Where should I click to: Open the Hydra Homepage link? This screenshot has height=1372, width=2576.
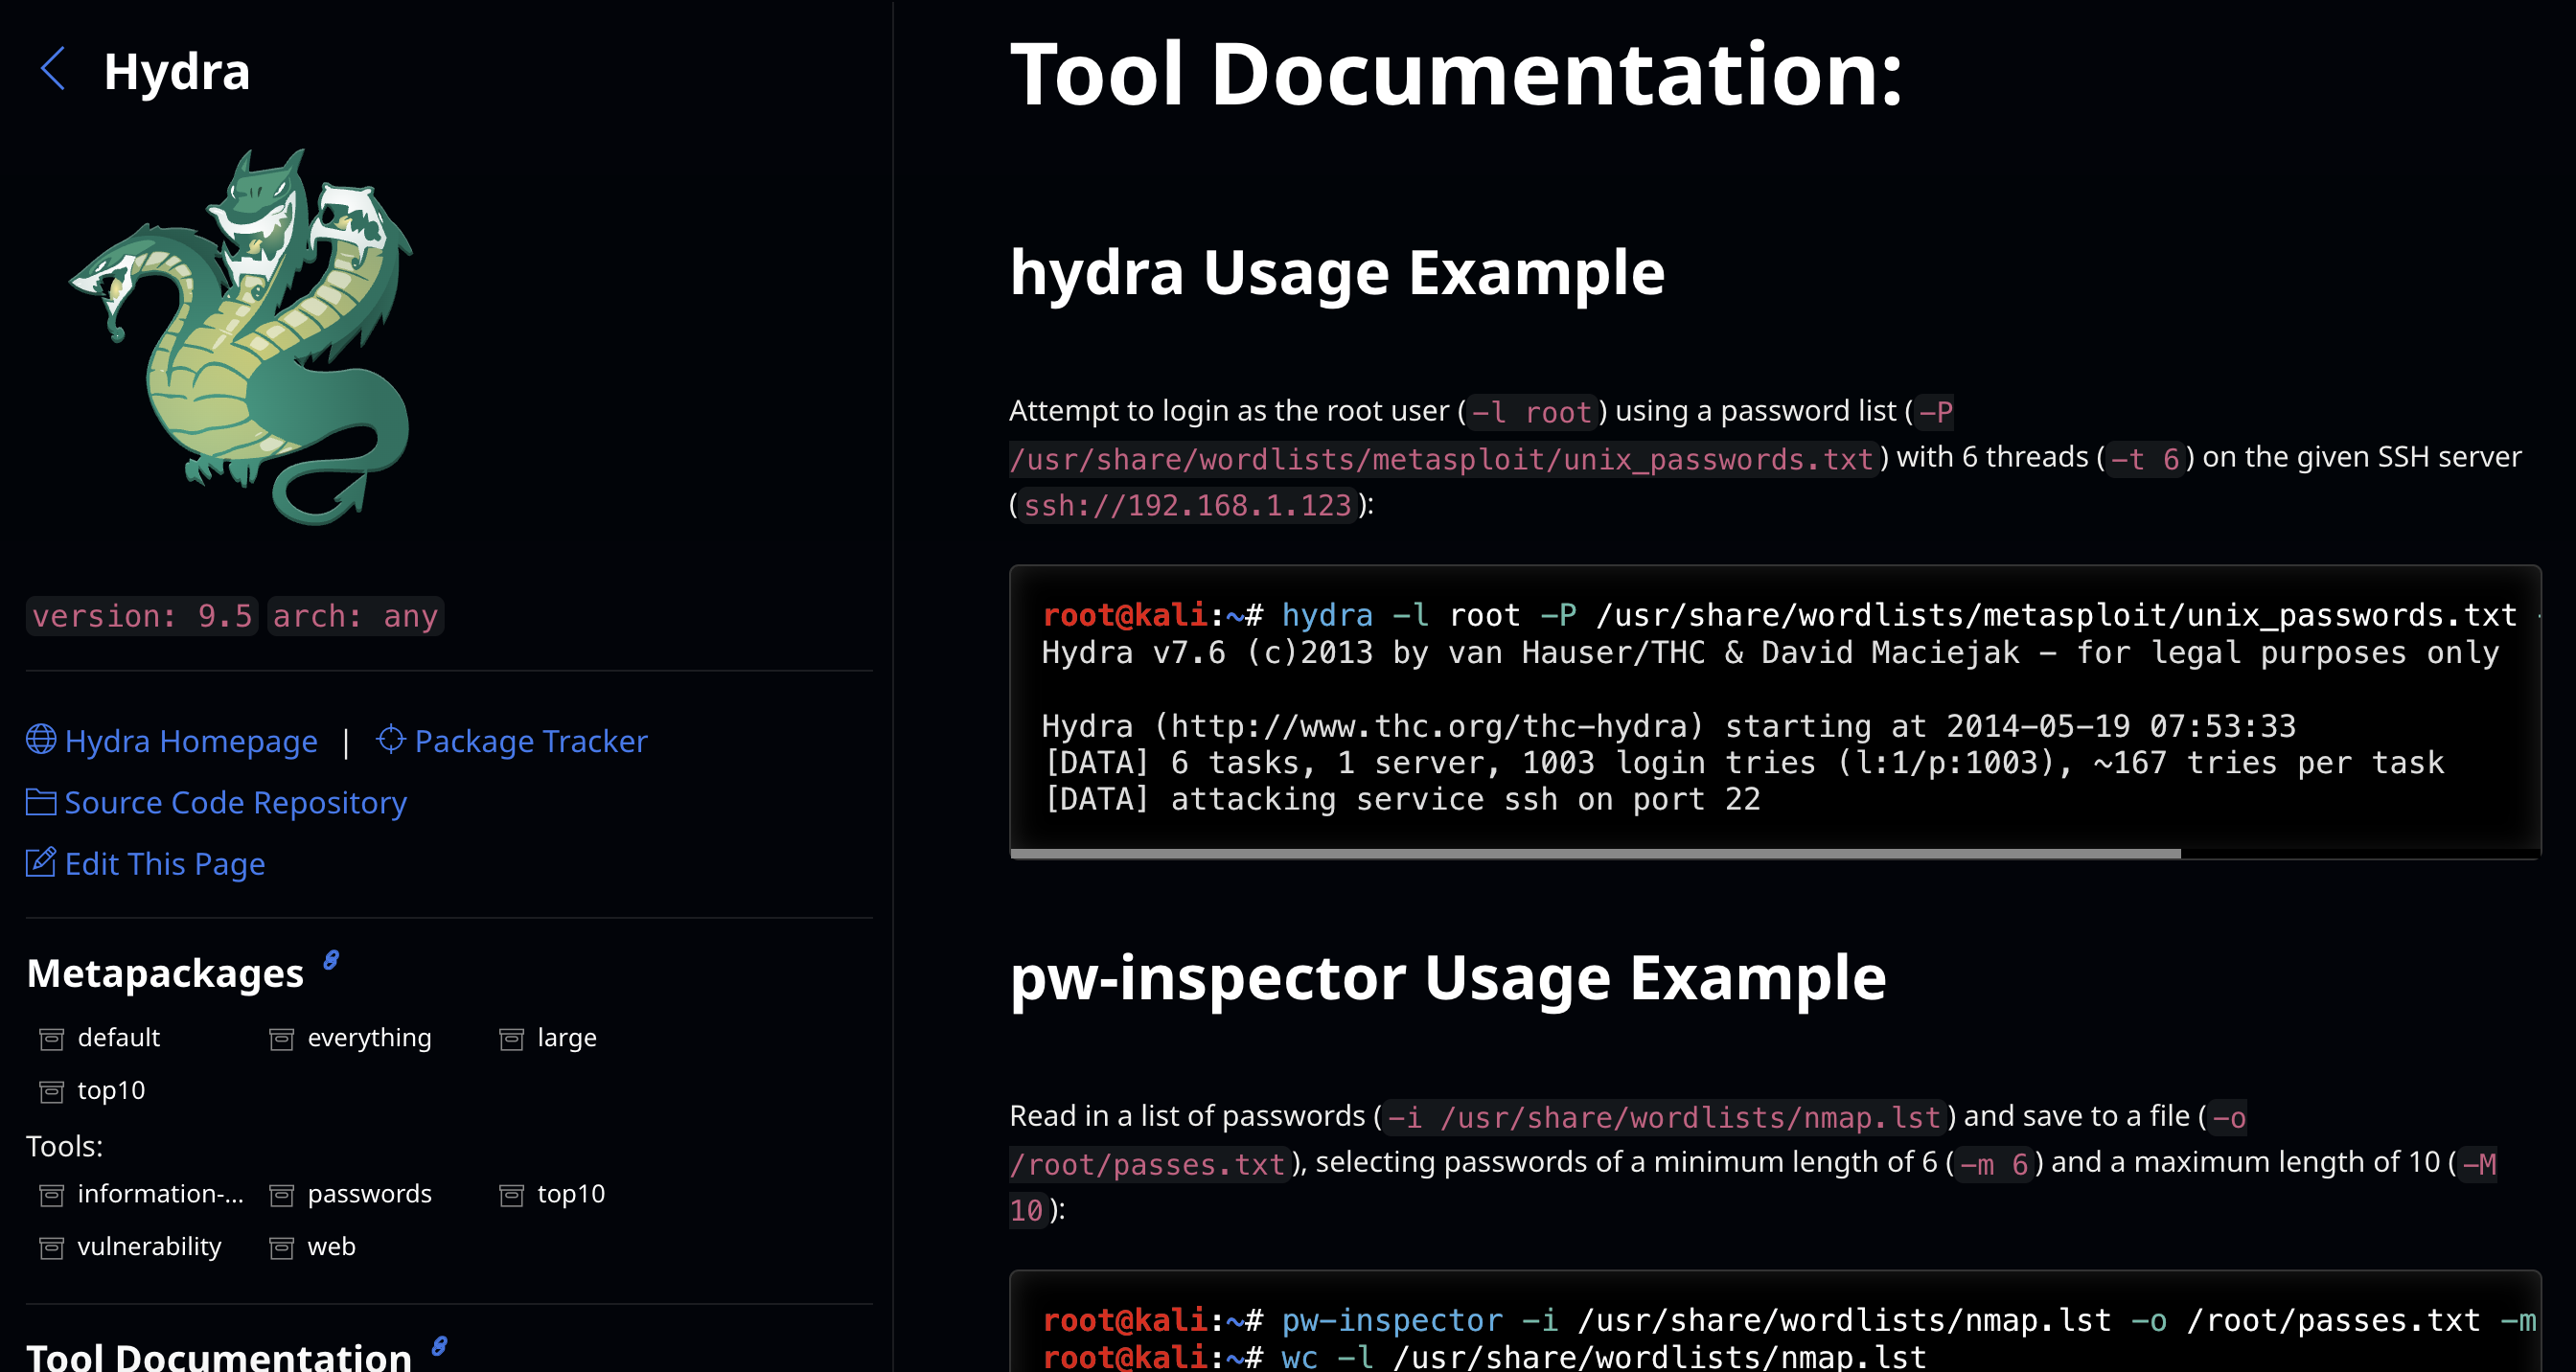191,741
